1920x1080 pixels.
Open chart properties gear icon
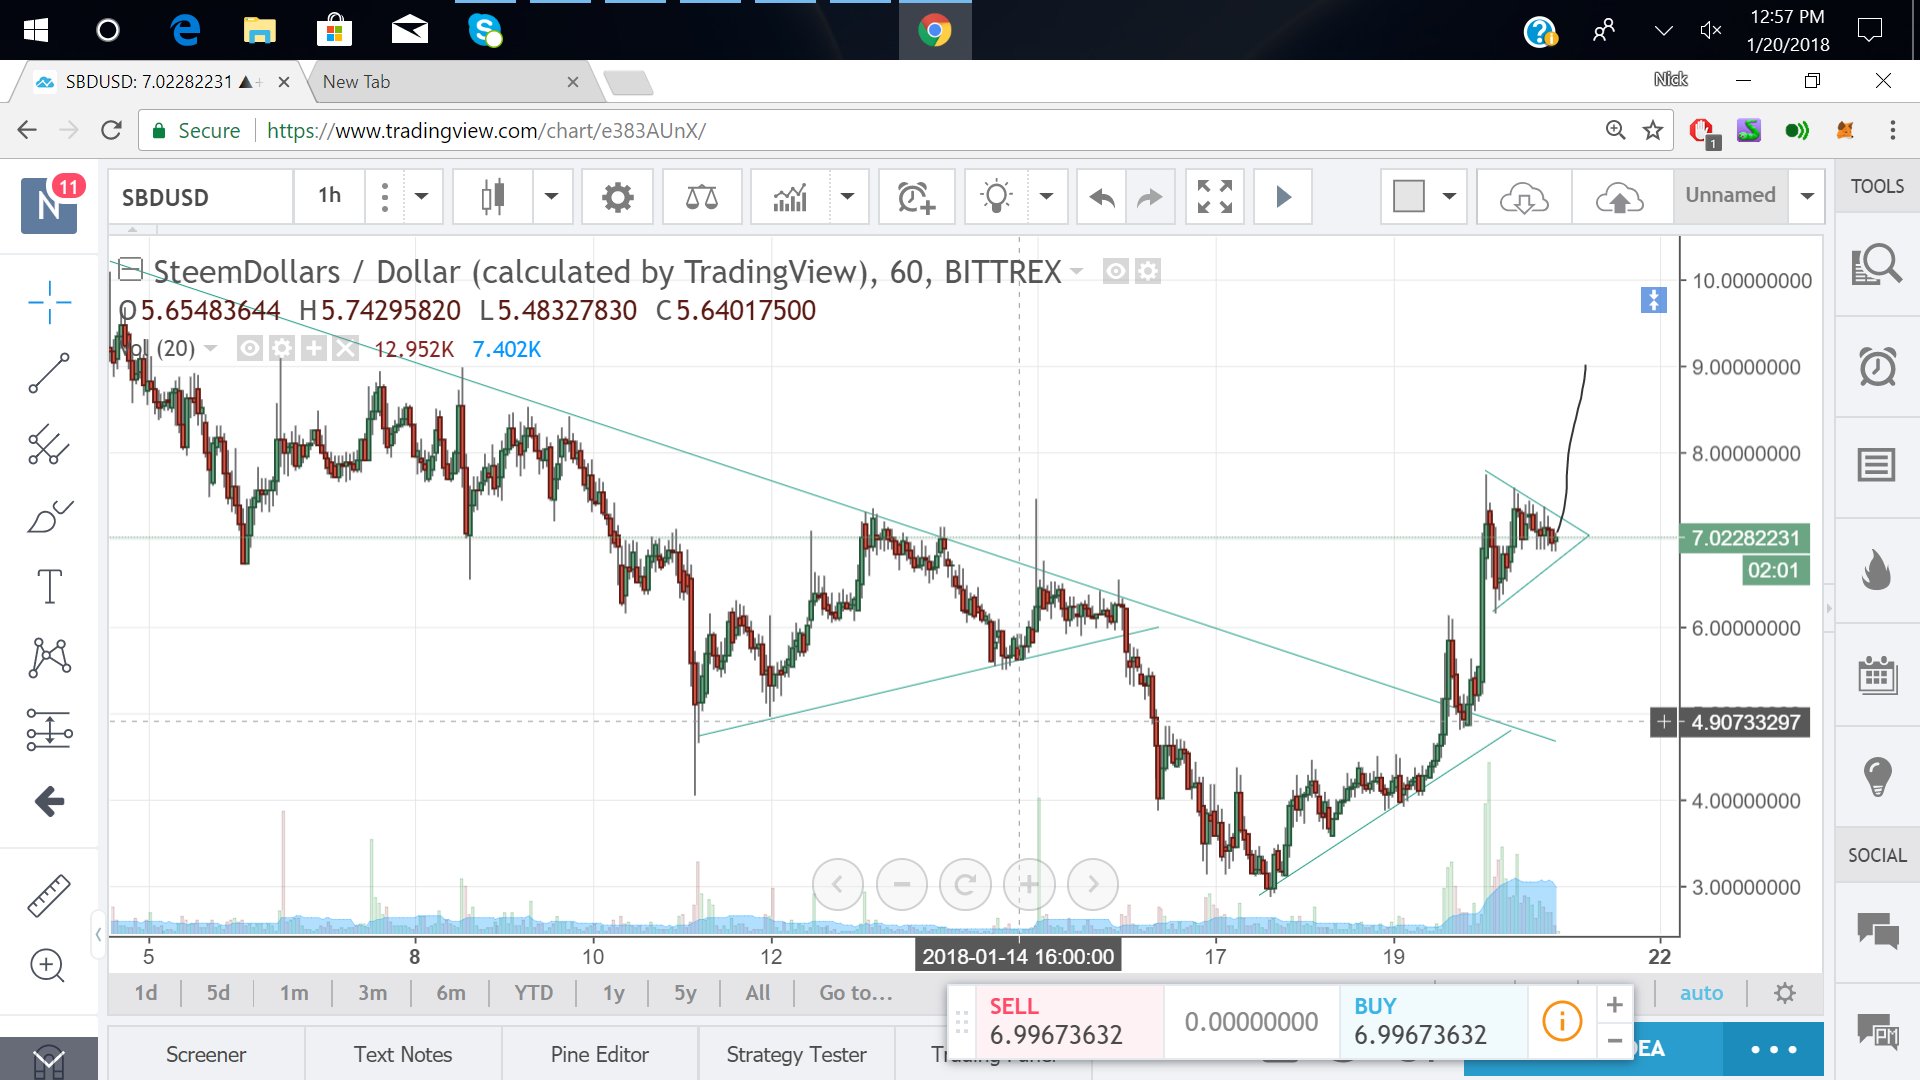click(x=618, y=197)
